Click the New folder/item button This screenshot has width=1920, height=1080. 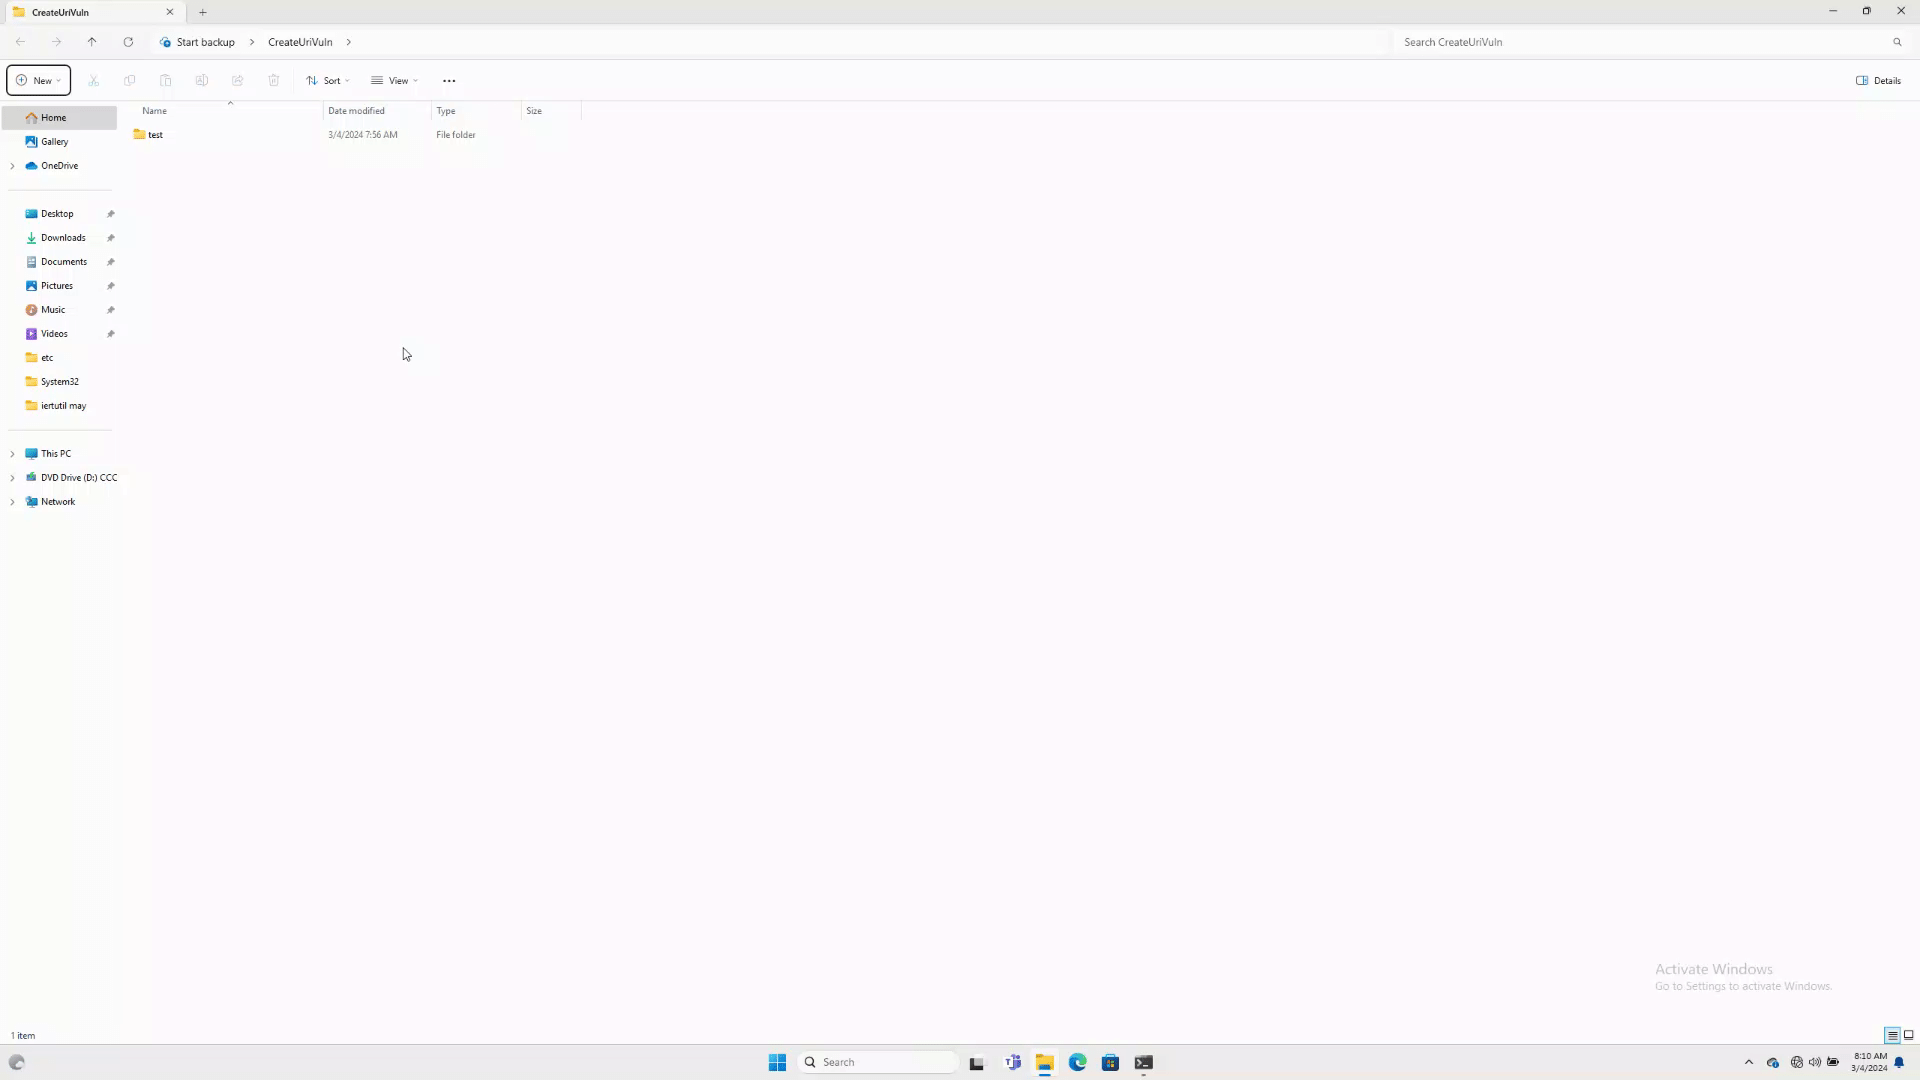38,80
